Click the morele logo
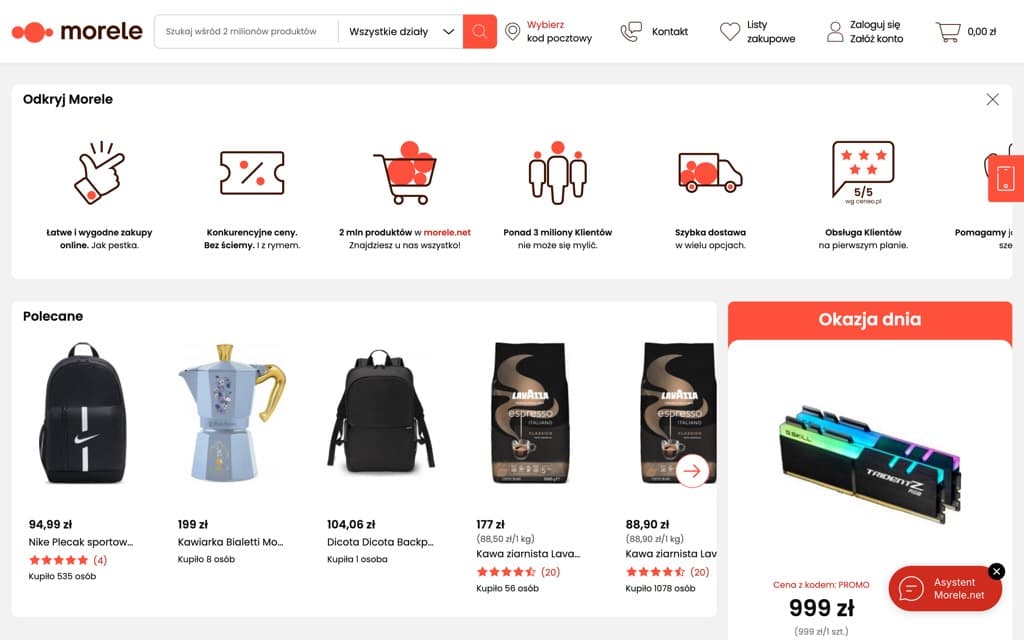 (77, 31)
